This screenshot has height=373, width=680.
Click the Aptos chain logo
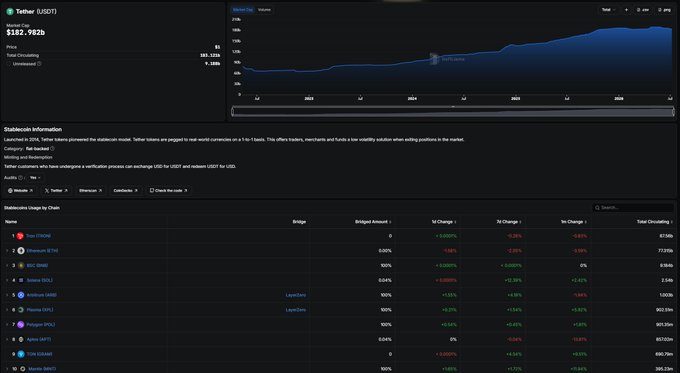21,339
